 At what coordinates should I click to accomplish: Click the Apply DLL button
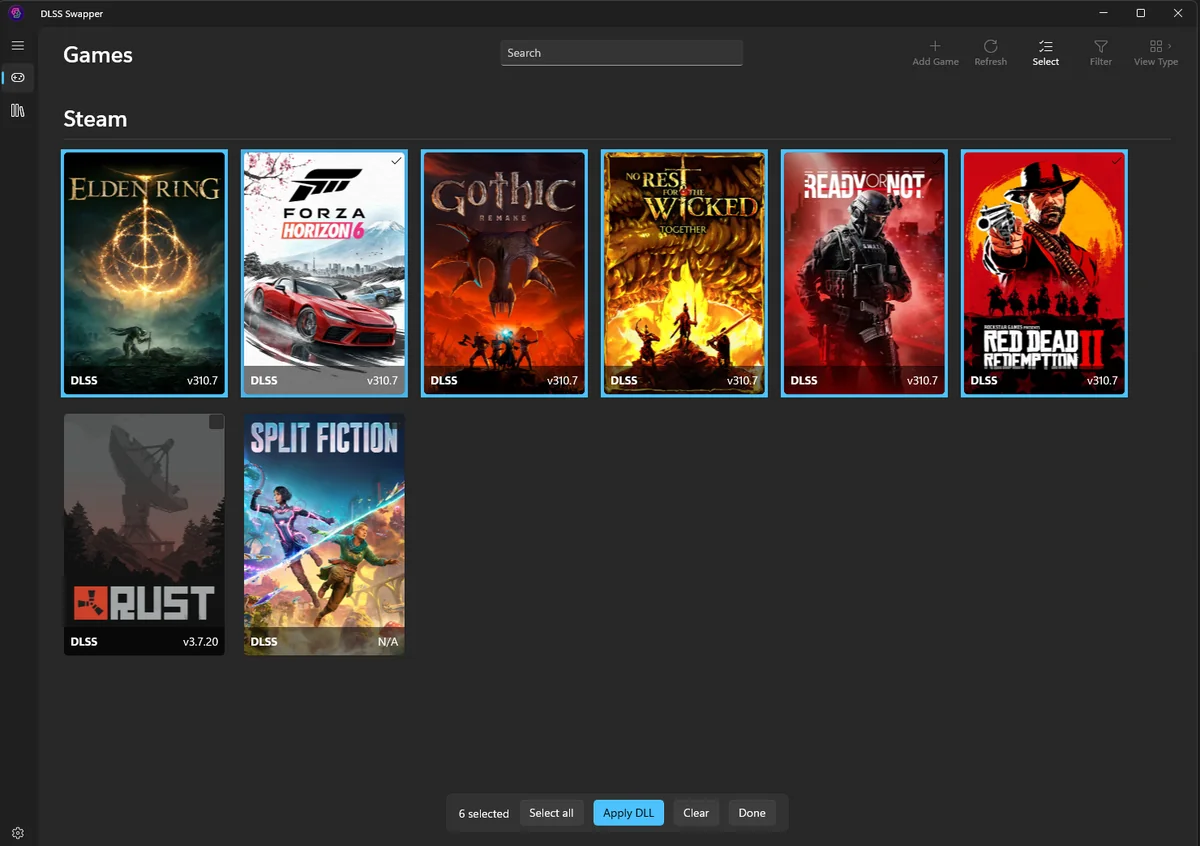click(628, 813)
